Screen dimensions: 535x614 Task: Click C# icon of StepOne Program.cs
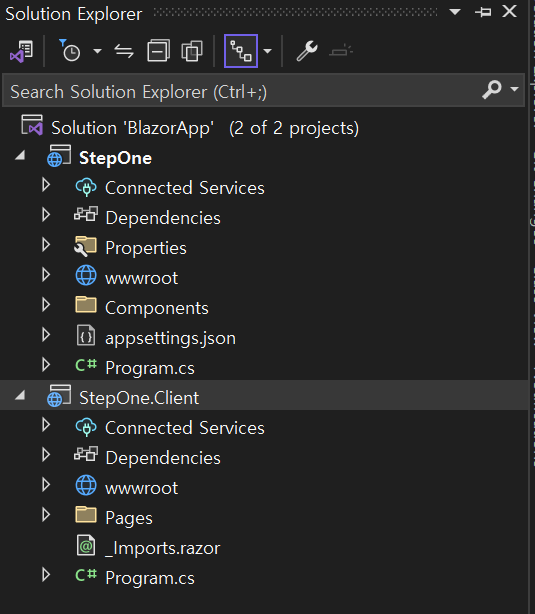86,365
